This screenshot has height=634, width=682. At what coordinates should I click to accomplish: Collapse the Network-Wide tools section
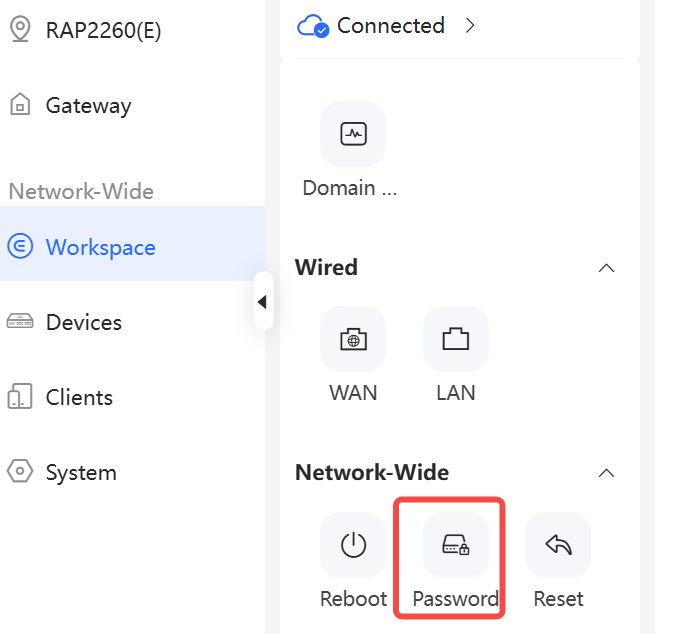pos(606,473)
